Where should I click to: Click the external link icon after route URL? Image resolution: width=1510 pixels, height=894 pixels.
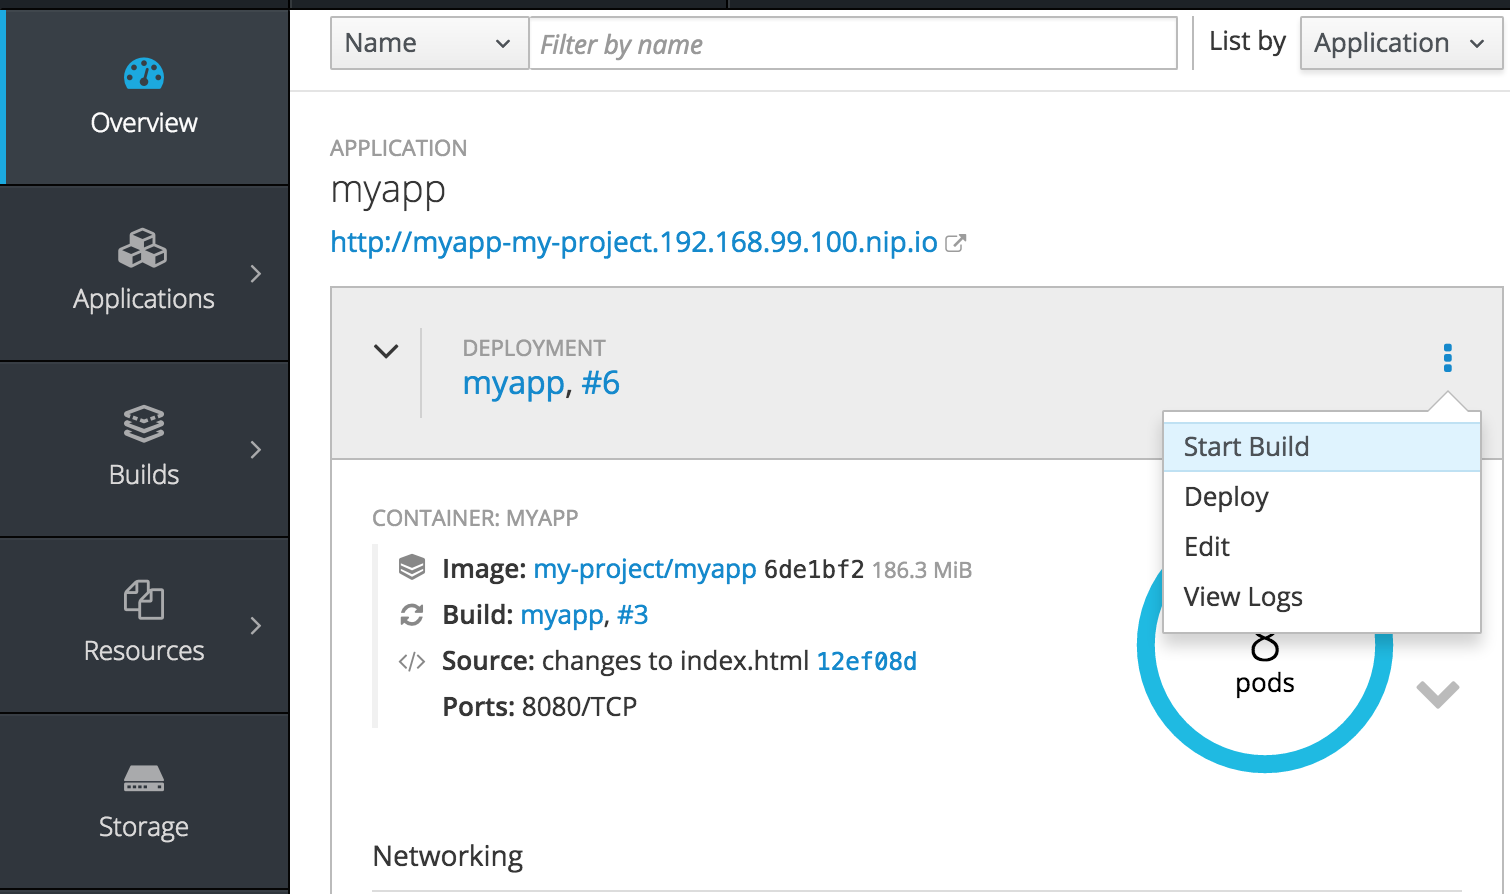956,243
